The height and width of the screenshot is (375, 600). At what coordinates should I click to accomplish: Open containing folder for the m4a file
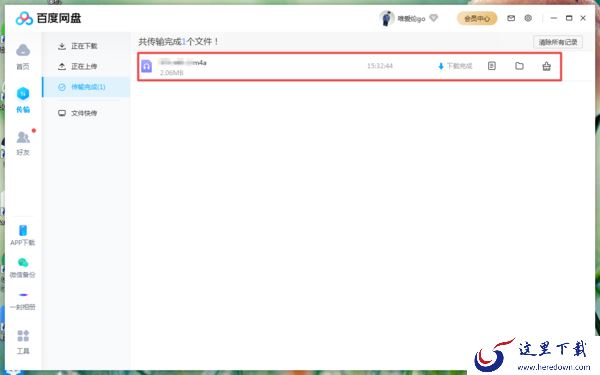[519, 66]
